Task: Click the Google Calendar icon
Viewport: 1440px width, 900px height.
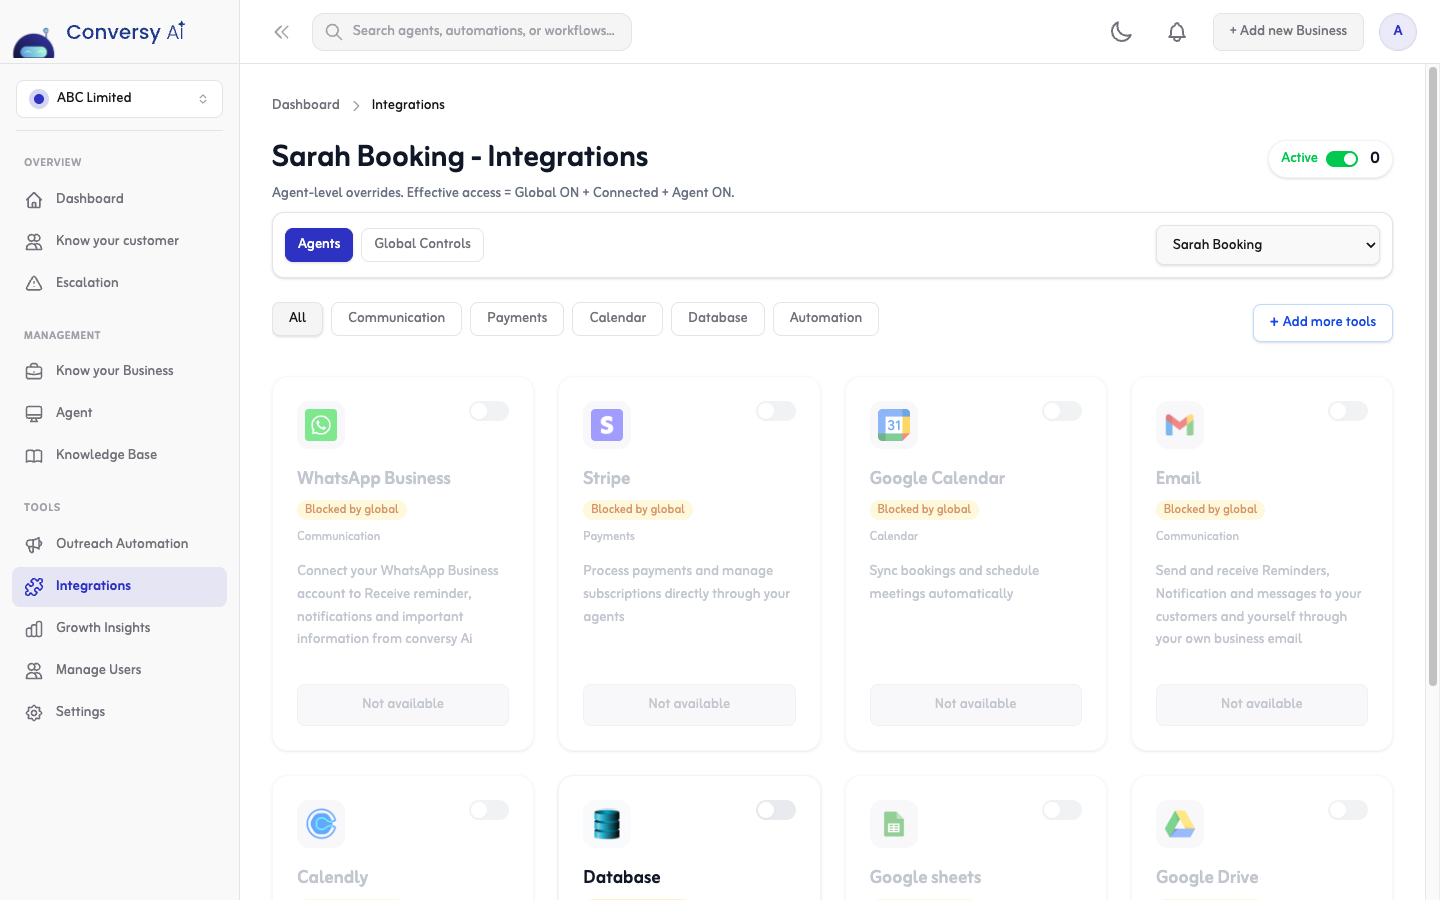Action: point(894,425)
